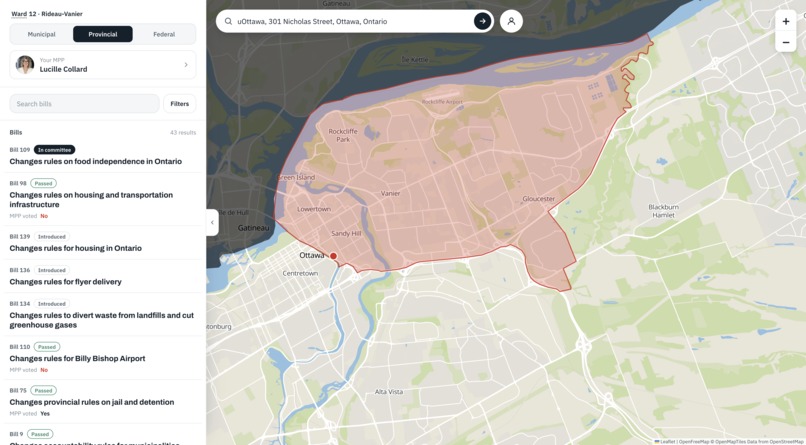Open the user profile icon
Screen dimensions: 806x445
point(511,22)
